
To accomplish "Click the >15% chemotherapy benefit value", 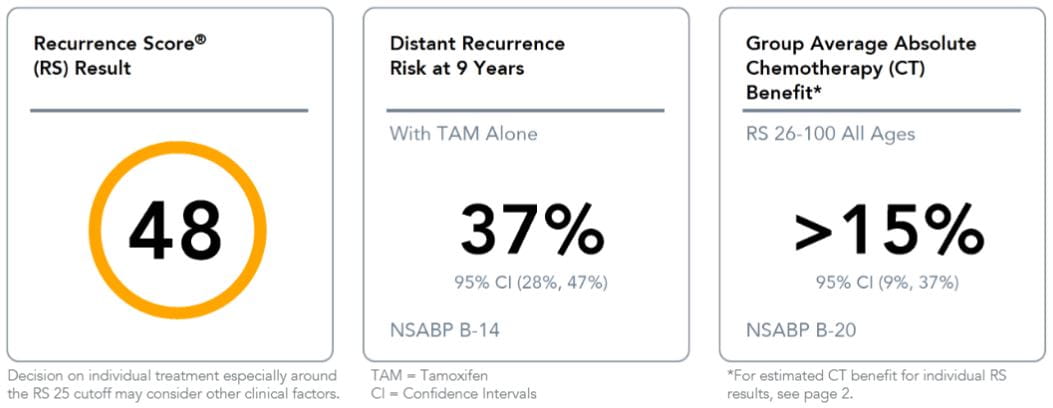I will click(x=887, y=230).
